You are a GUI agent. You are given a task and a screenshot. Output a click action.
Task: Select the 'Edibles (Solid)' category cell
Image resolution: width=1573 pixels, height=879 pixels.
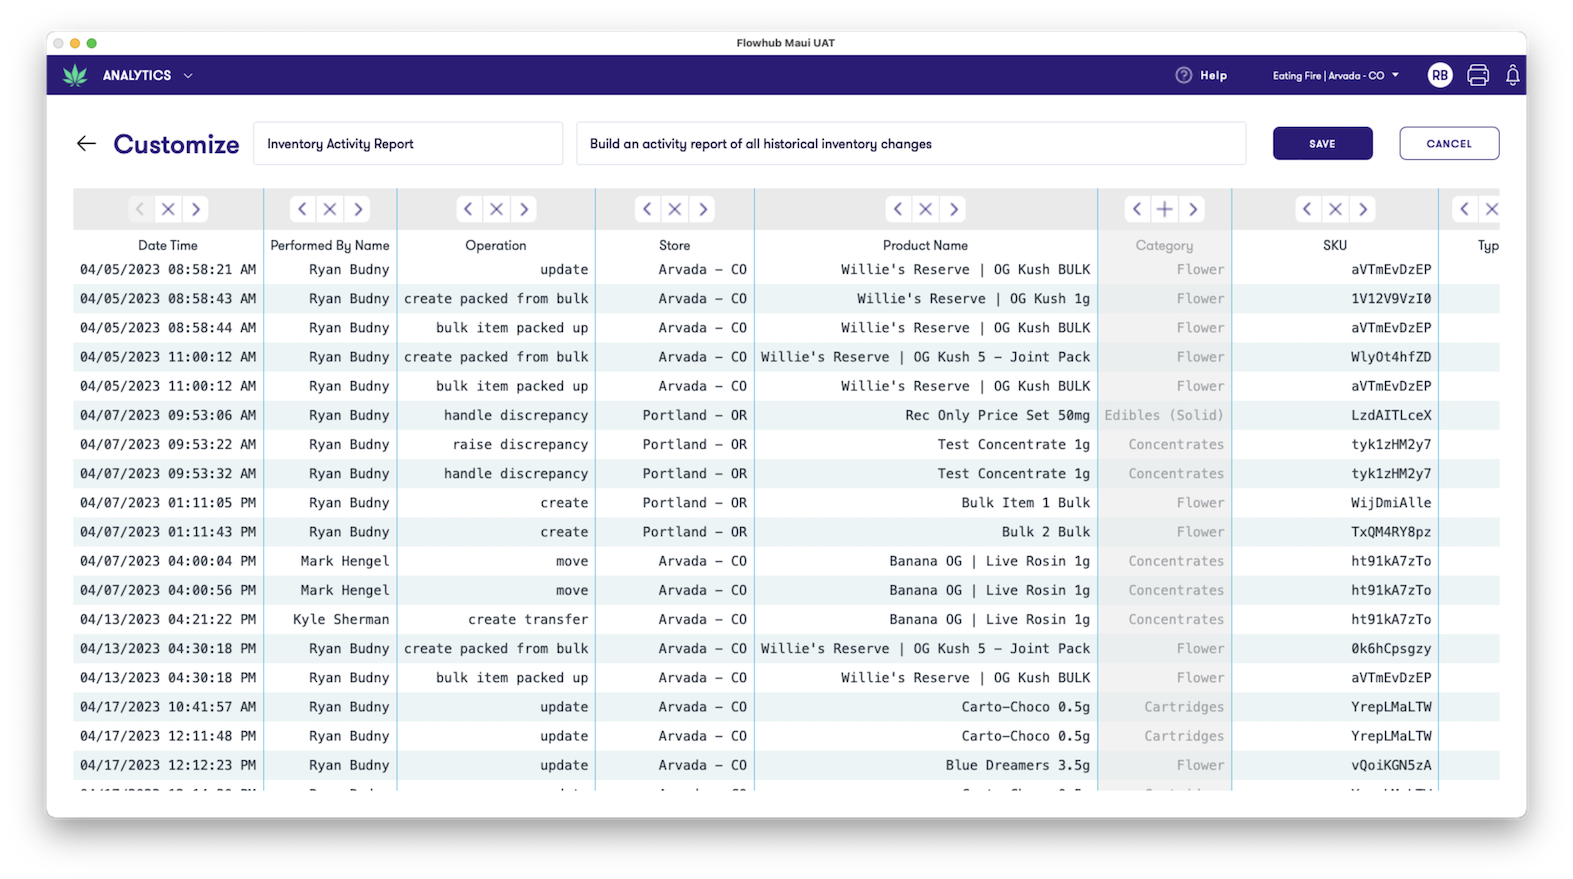coord(1164,415)
